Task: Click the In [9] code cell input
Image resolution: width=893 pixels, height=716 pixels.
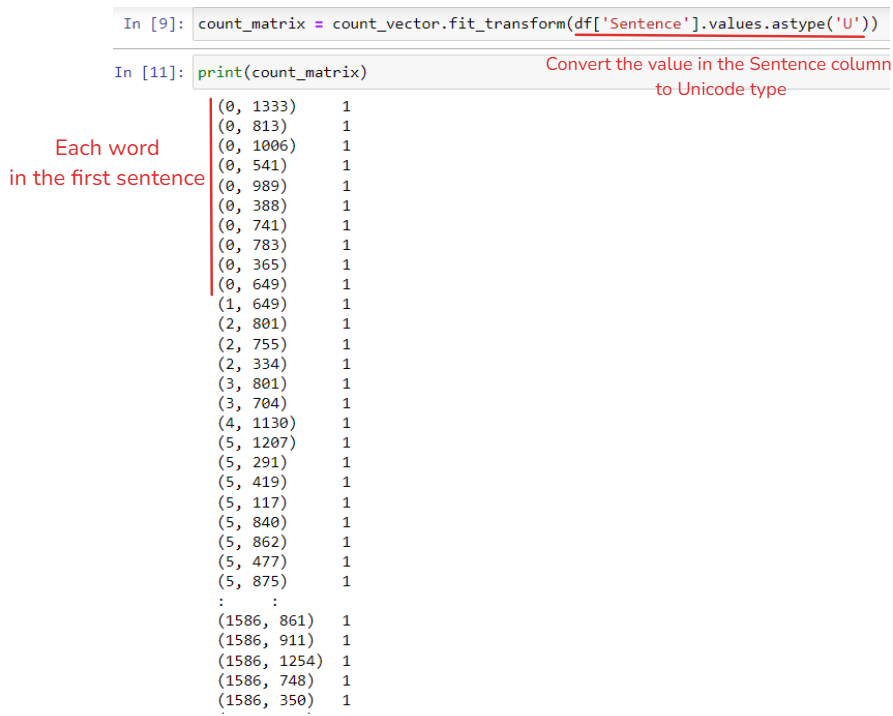Action: [542, 24]
